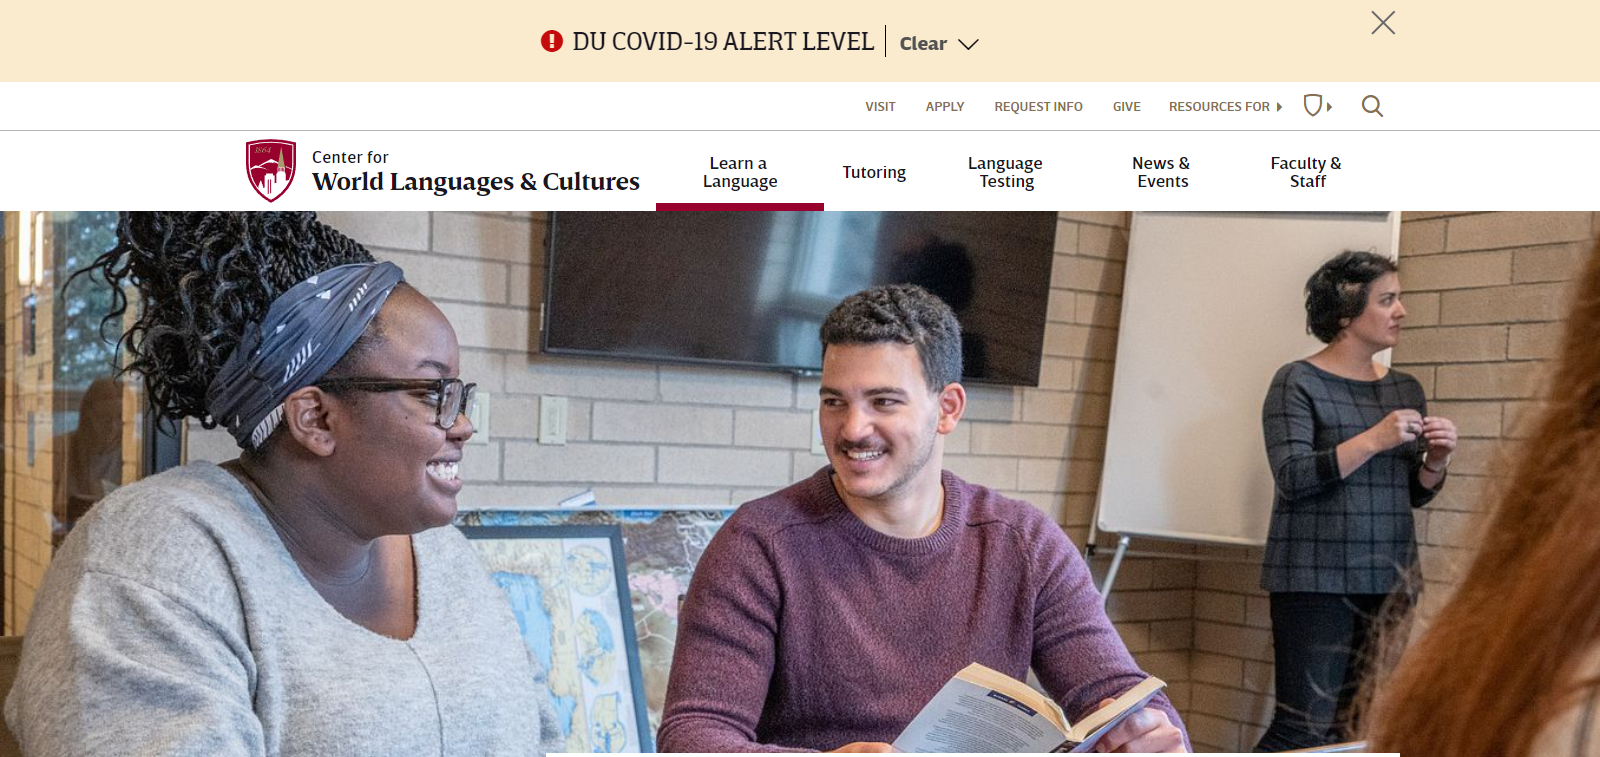
Task: Follow the Visit link
Action: click(x=880, y=106)
